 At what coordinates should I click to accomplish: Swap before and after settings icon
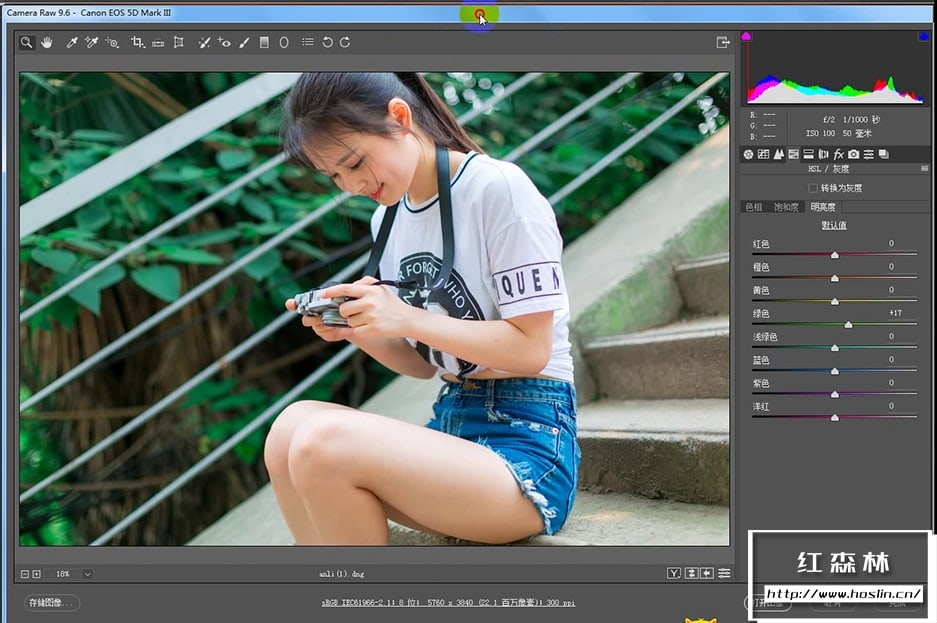691,573
